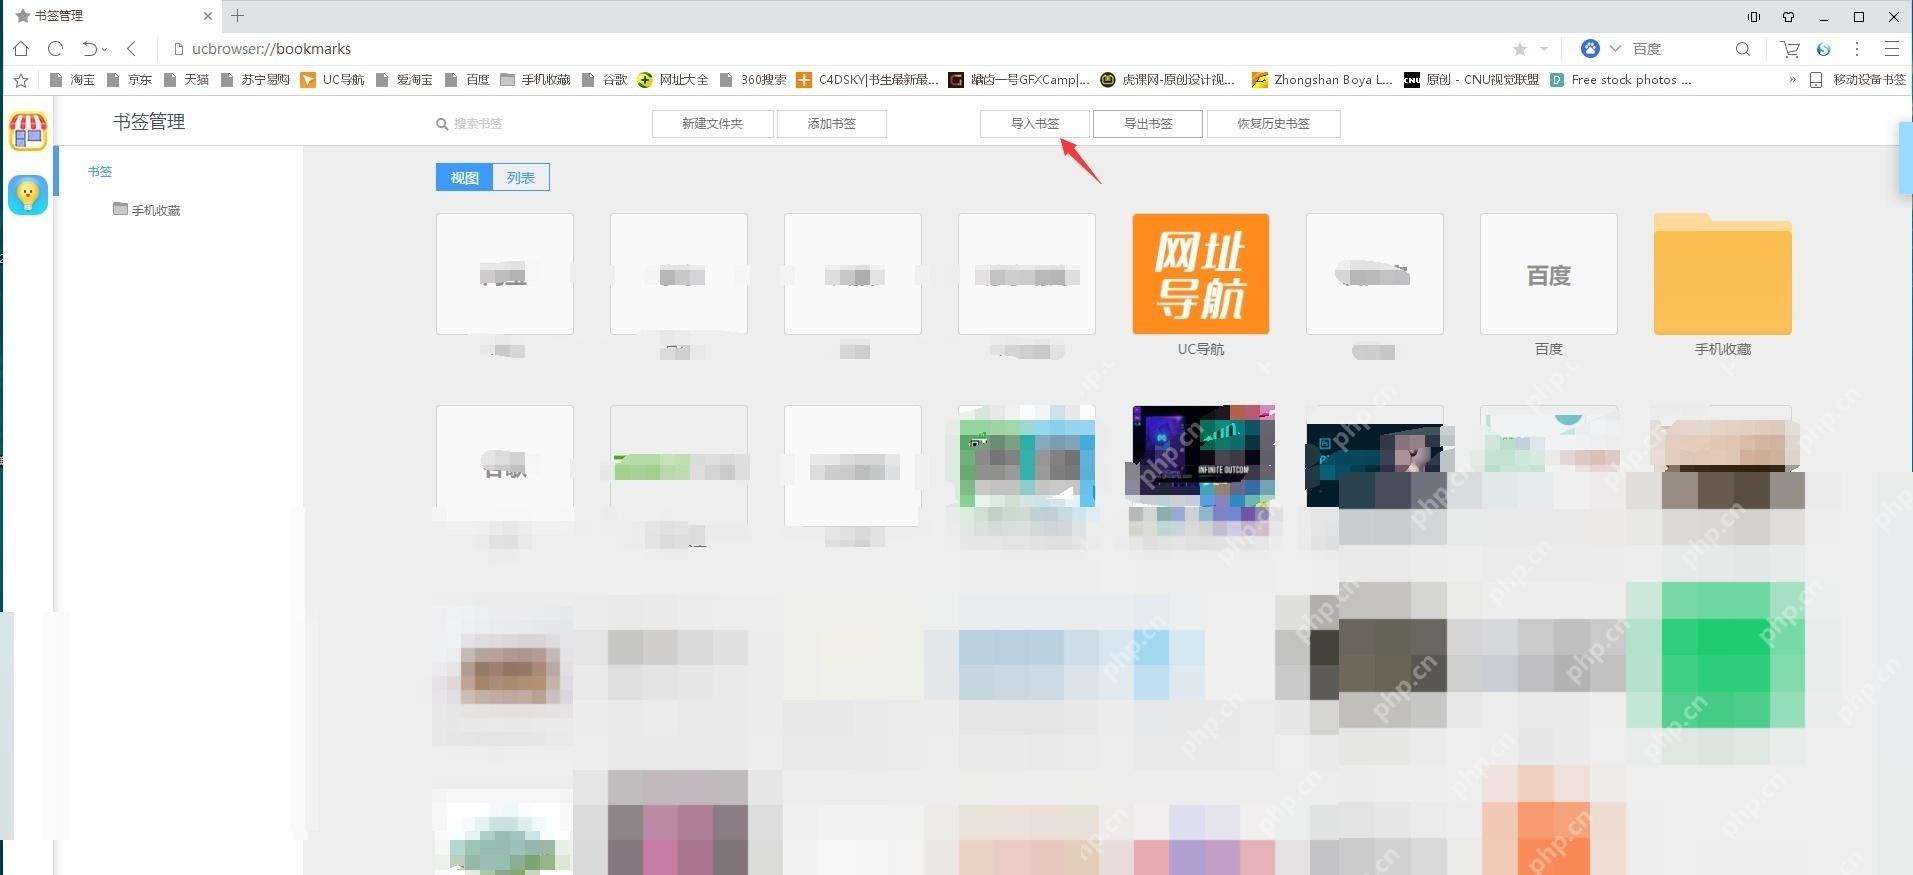The height and width of the screenshot is (875, 1913).
Task: Go to the browser home page
Action: pos(21,48)
